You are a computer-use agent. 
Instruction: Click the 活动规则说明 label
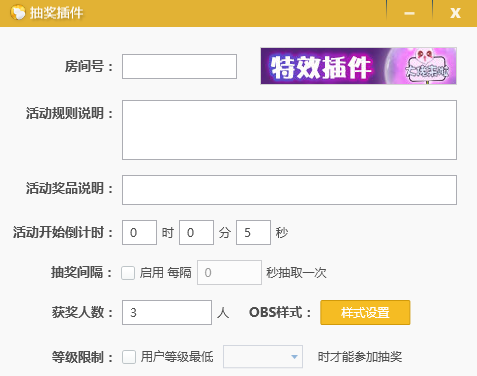click(x=69, y=113)
